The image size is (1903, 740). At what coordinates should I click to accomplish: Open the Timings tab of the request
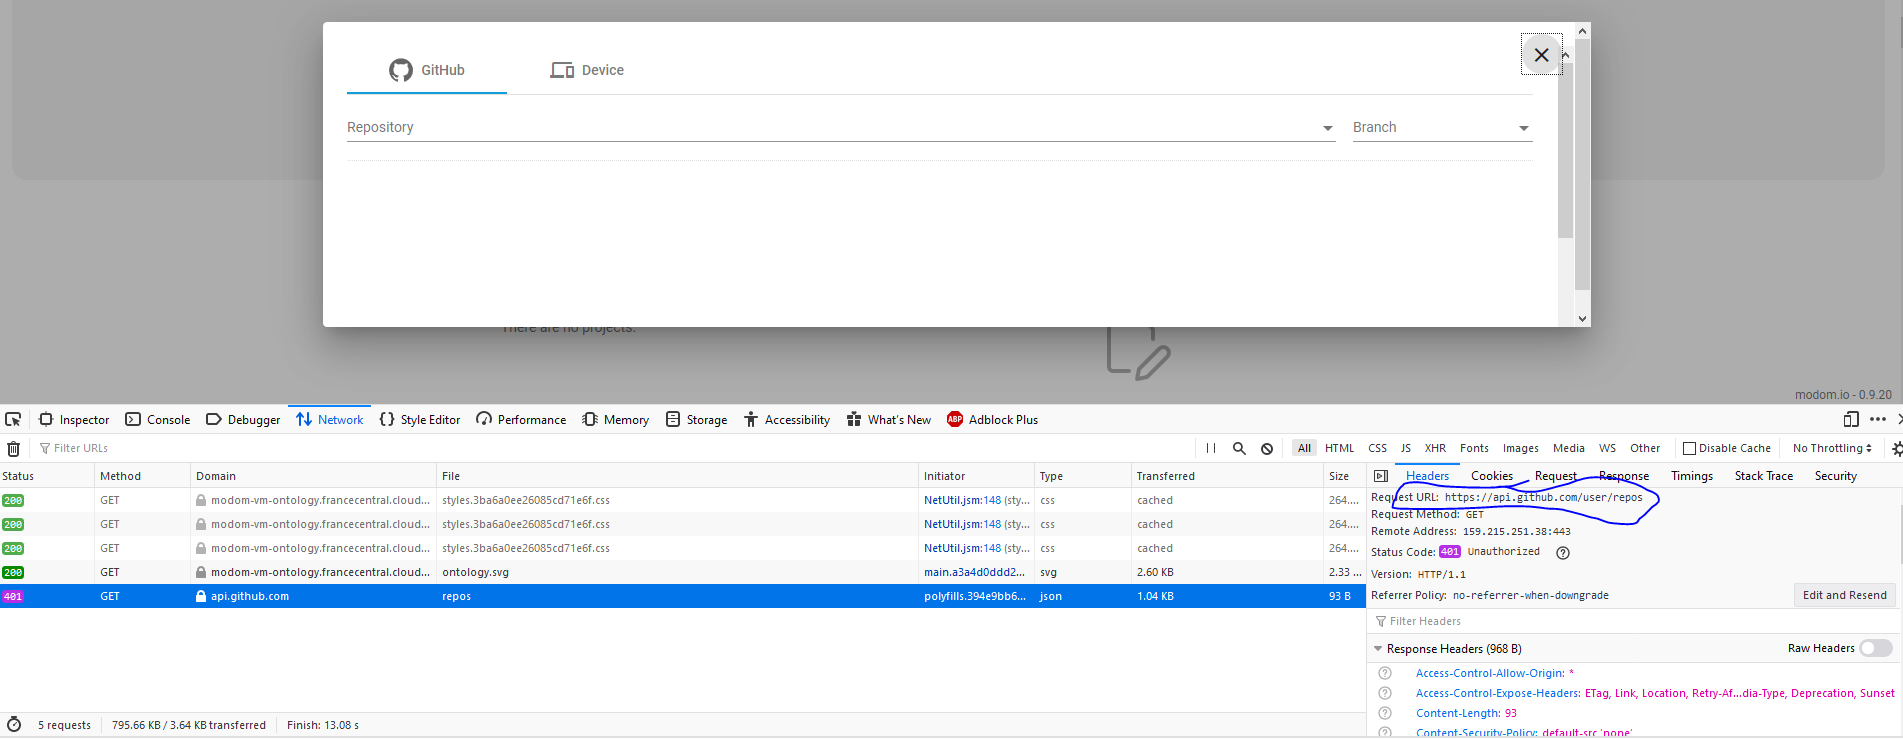coord(1692,476)
